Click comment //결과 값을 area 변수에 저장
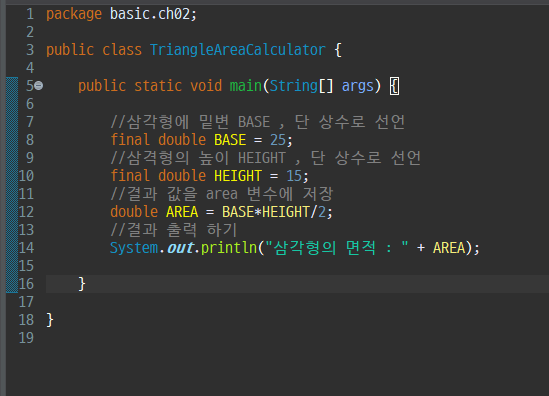The image size is (549, 396). (x=222, y=194)
